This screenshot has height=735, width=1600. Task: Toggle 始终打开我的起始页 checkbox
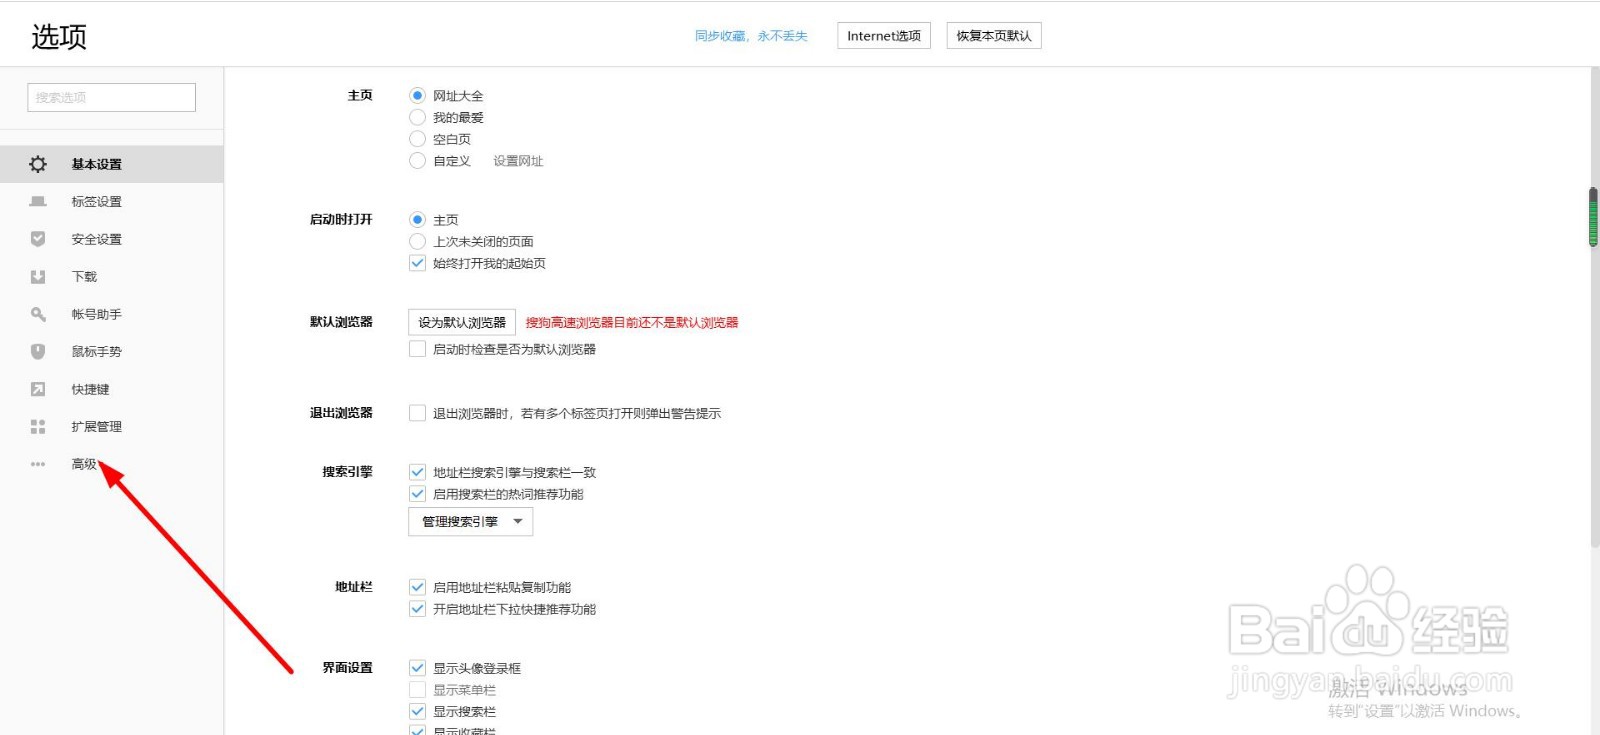418,264
